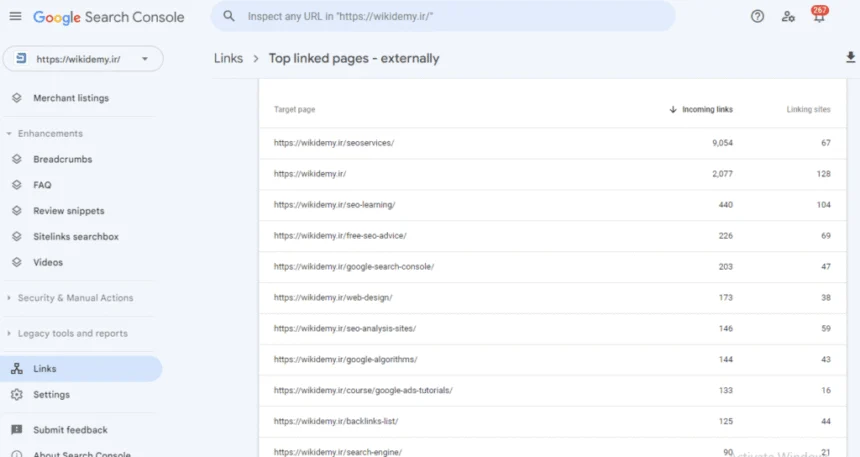Go to Settings in sidebar
Image resolution: width=860 pixels, height=457 pixels.
point(51,395)
